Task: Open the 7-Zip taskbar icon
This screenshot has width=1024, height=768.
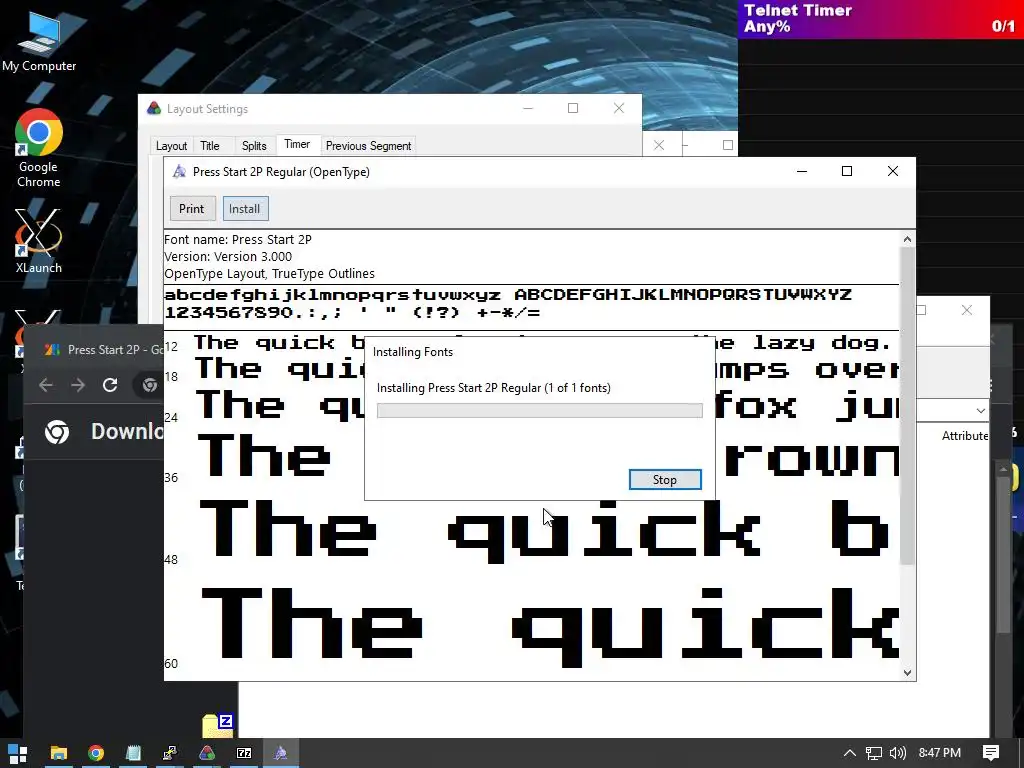Action: pos(244,753)
